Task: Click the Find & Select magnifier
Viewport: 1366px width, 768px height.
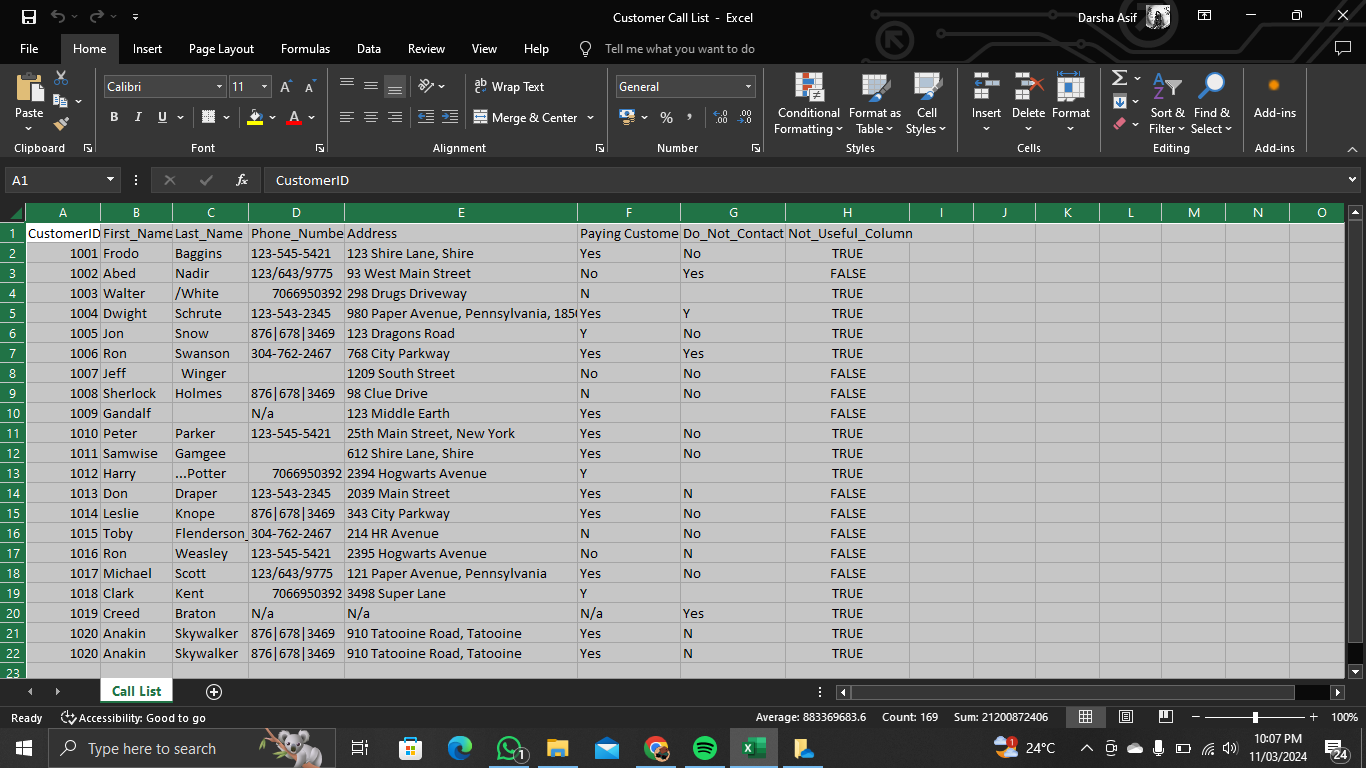Action: pos(1211,103)
